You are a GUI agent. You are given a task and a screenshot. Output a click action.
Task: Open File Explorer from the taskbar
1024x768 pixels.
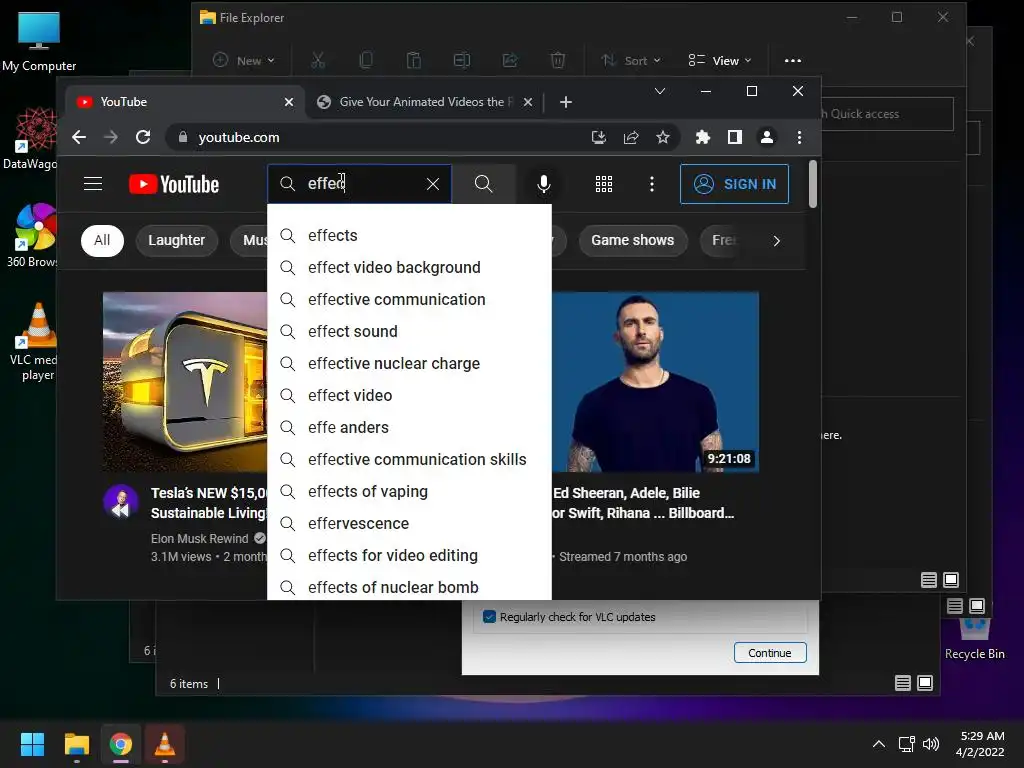click(x=76, y=744)
